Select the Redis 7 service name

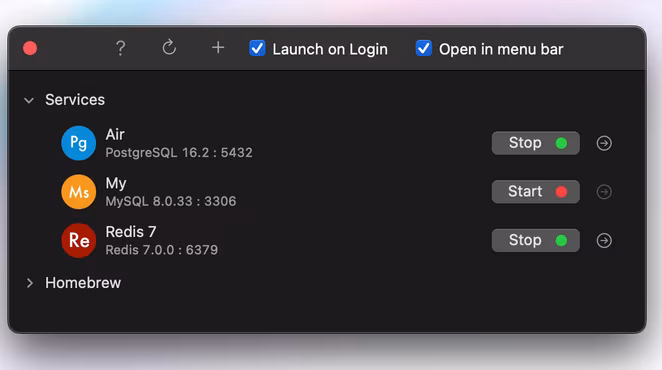pyautogui.click(x=131, y=232)
